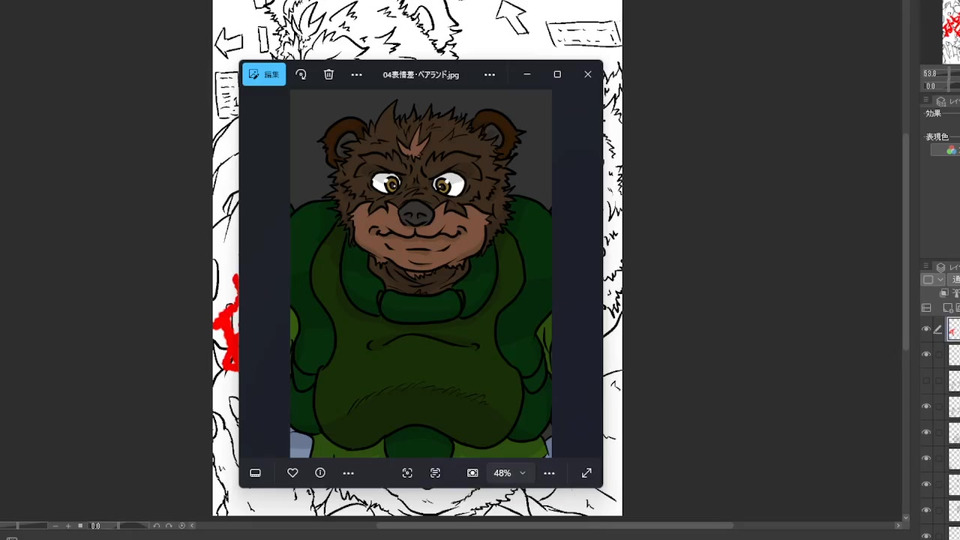Click fit-to-screen grid icon in canvas status bar
Viewport: 960px width, 540px height.
[x=80, y=525]
